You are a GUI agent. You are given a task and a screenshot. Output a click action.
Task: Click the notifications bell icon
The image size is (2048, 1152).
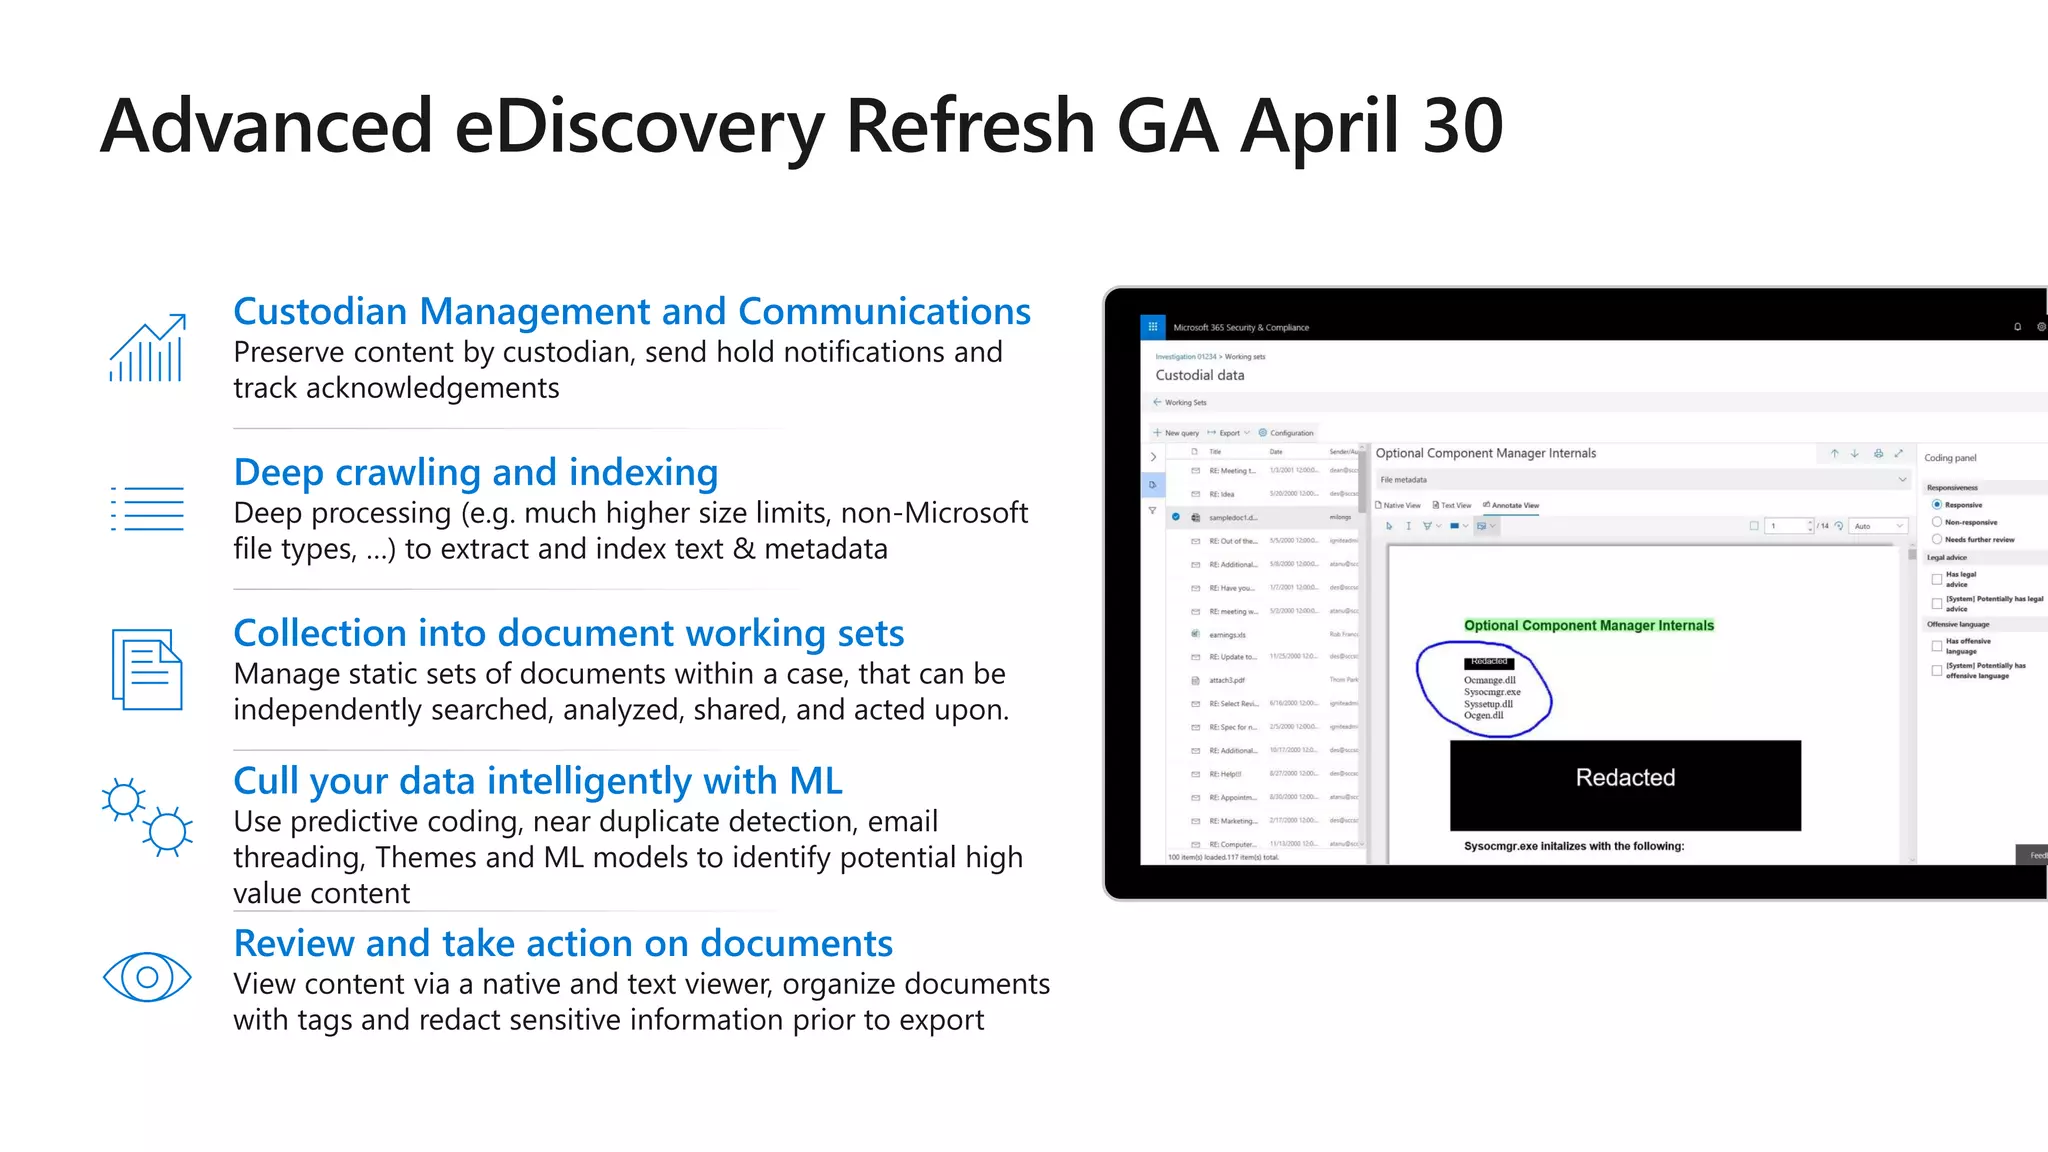tap(2017, 327)
